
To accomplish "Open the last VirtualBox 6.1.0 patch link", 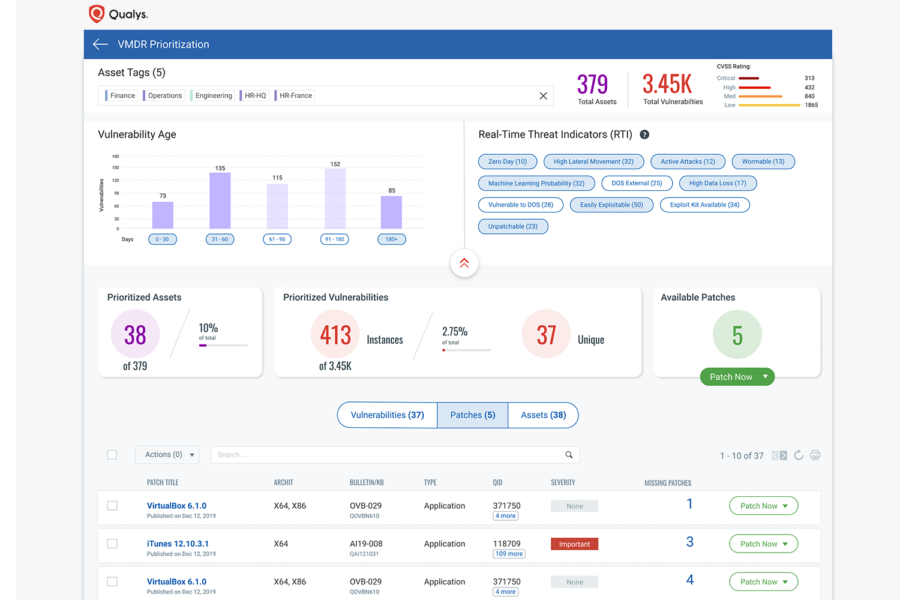I will (x=176, y=582).
